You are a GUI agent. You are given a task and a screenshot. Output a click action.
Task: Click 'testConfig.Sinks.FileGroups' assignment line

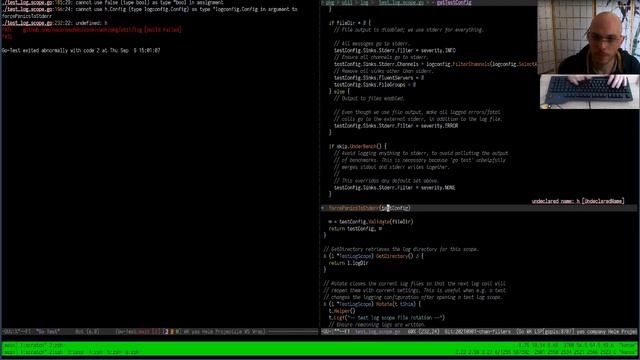pos(375,85)
